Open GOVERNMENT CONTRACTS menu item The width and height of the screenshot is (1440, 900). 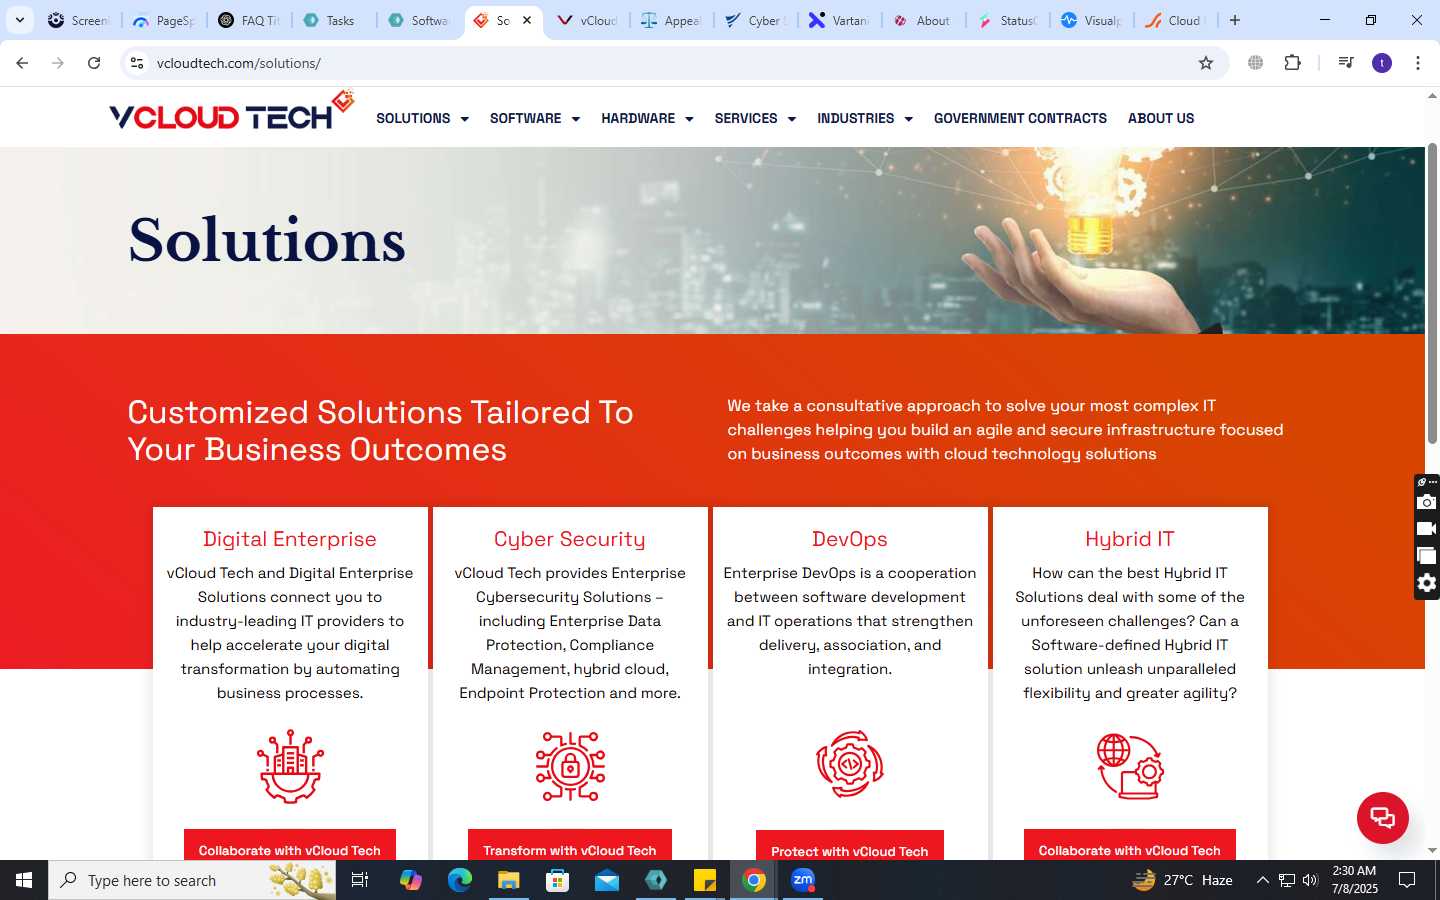click(1020, 118)
